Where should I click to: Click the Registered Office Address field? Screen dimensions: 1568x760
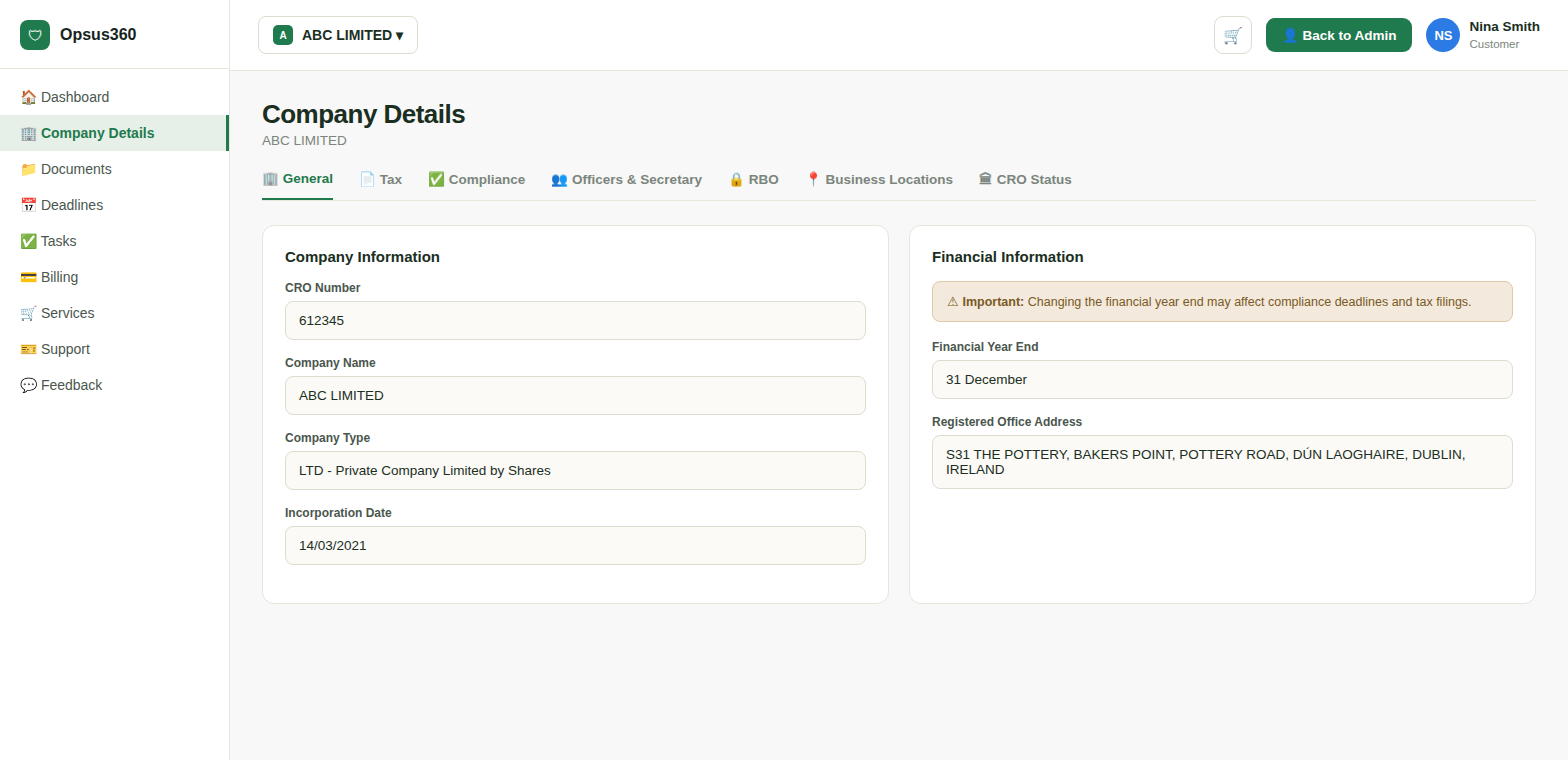point(1222,462)
